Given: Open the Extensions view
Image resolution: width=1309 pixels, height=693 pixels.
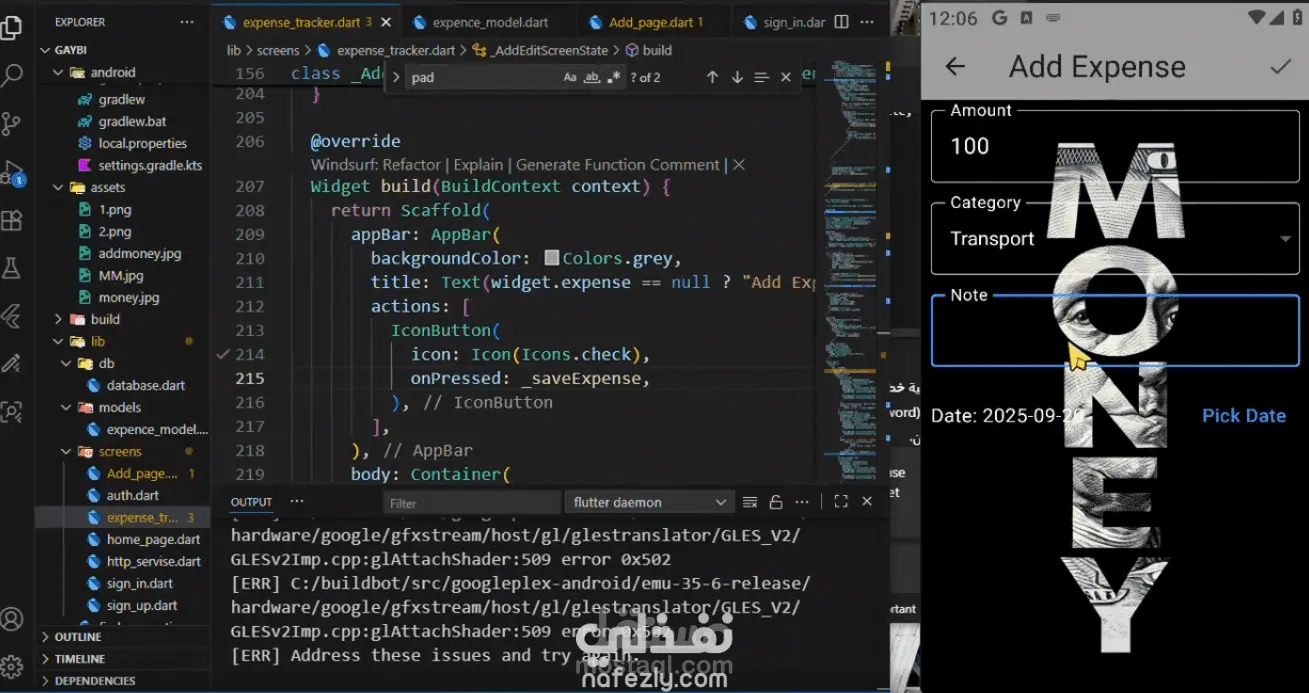Looking at the screenshot, I should 12,220.
